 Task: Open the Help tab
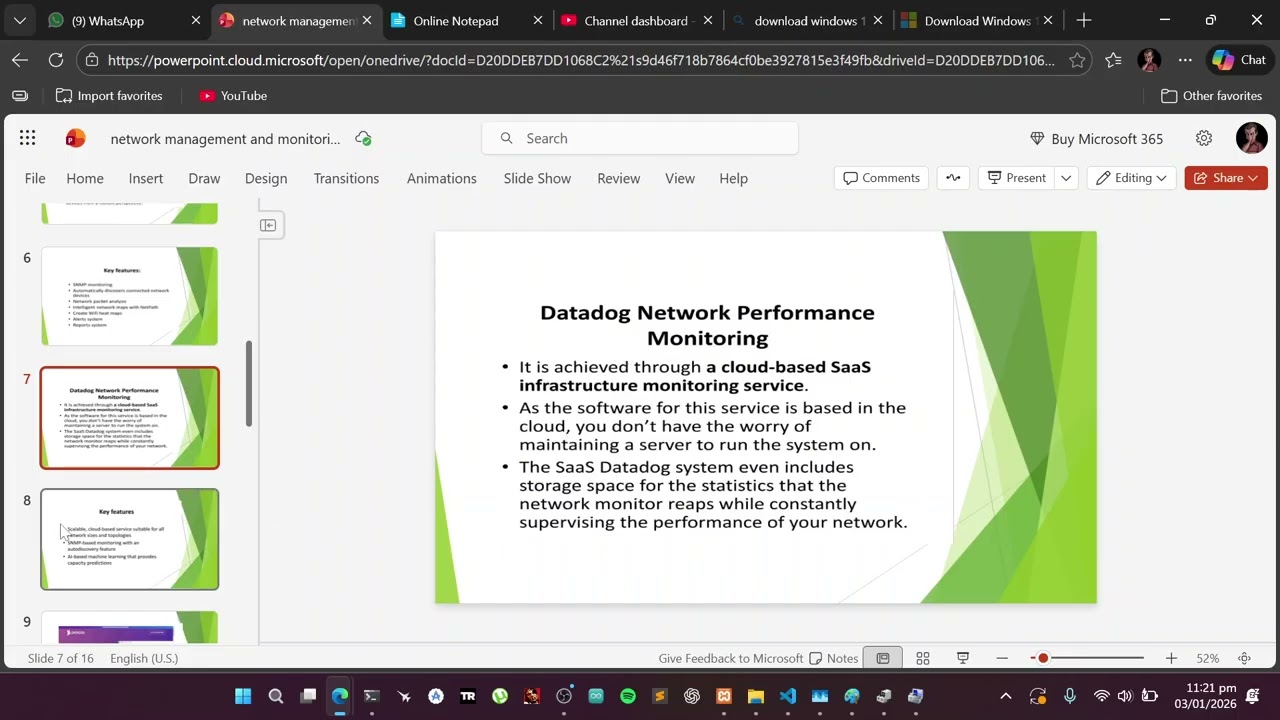(x=733, y=178)
